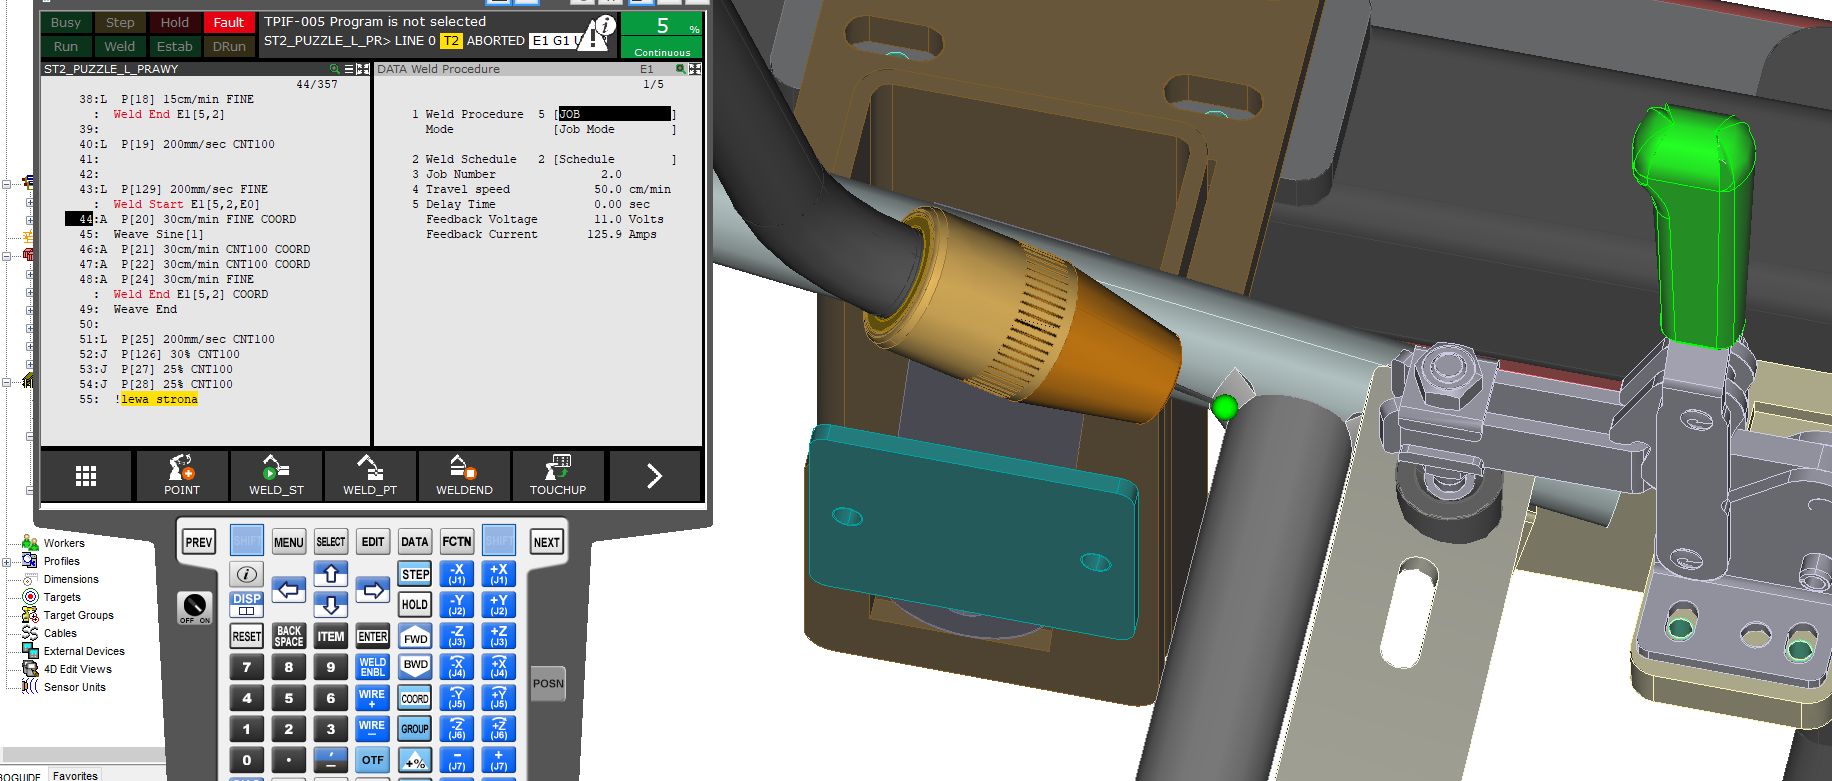Toggle the teach pendant OFF/ON switch
This screenshot has width=1832, height=781.
(x=195, y=607)
